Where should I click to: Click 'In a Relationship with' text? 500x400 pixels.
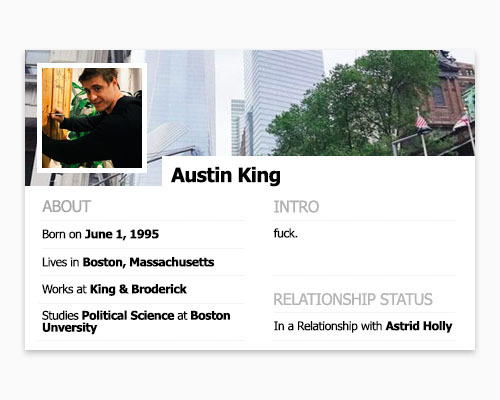pyautogui.click(x=328, y=326)
